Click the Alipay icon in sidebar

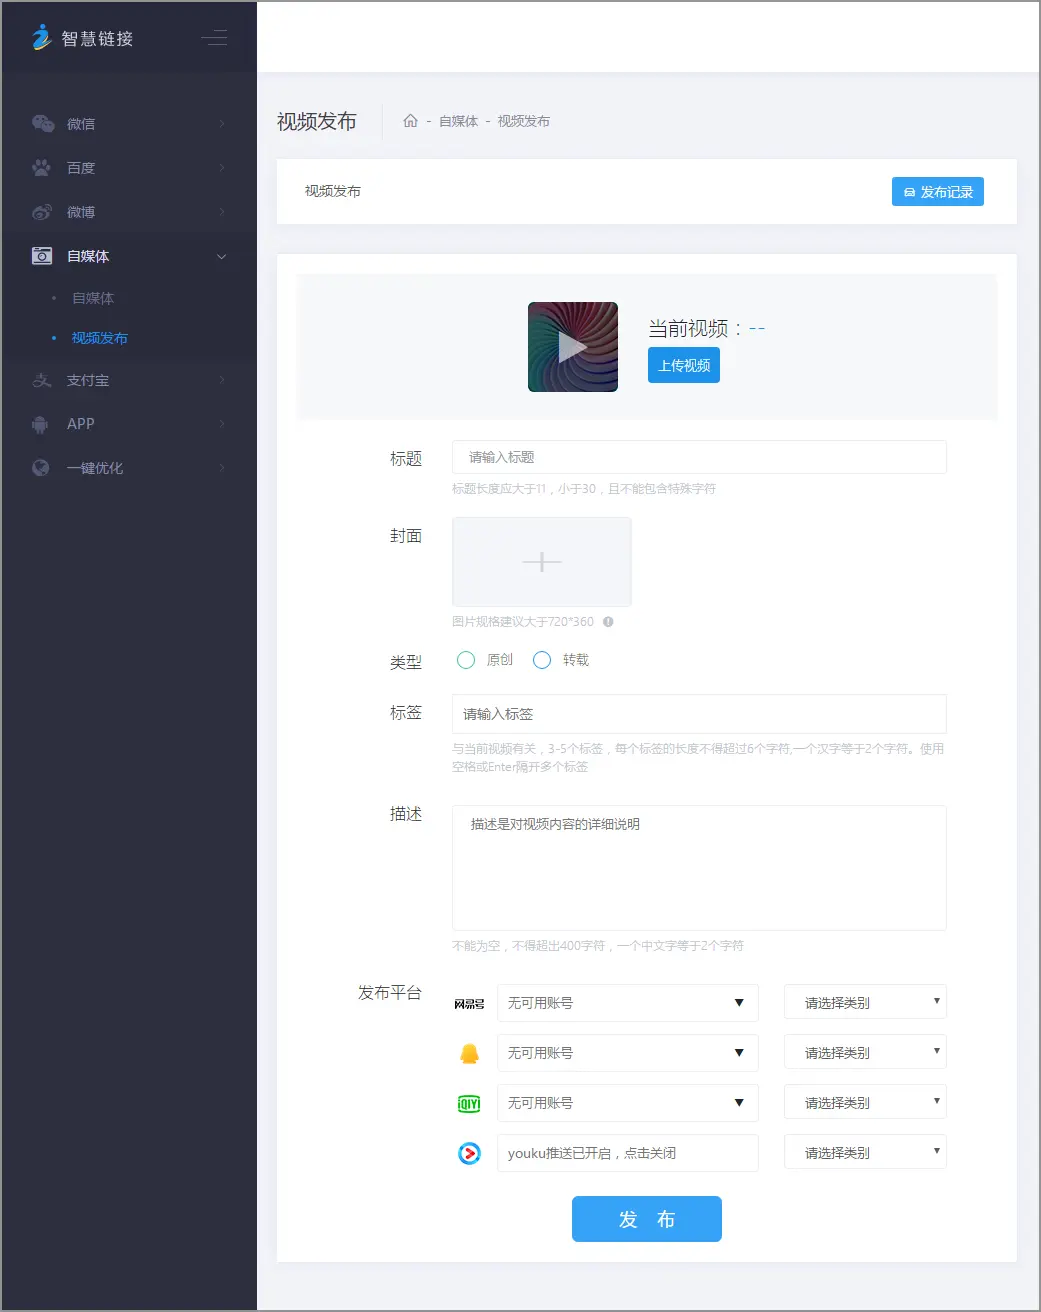tap(41, 380)
